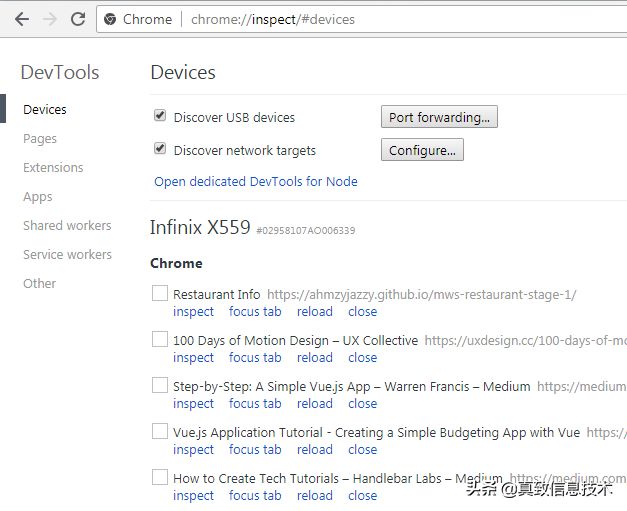Open the Port forwarding dialog
627x511 pixels.
[x=439, y=117]
